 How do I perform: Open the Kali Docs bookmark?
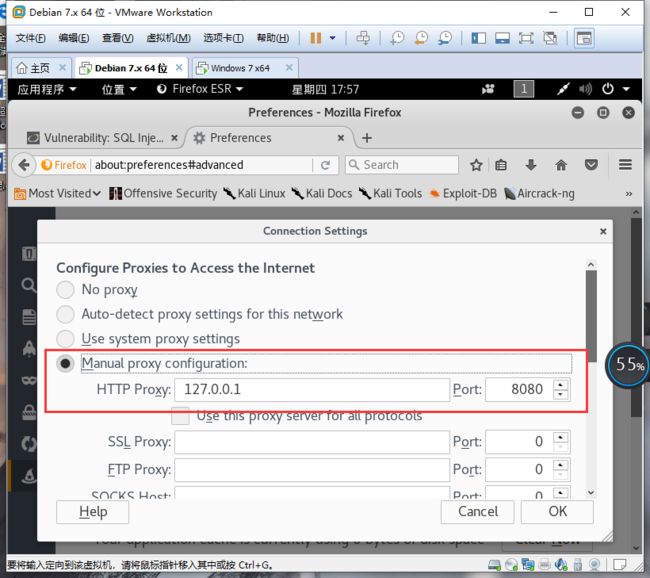click(x=322, y=194)
